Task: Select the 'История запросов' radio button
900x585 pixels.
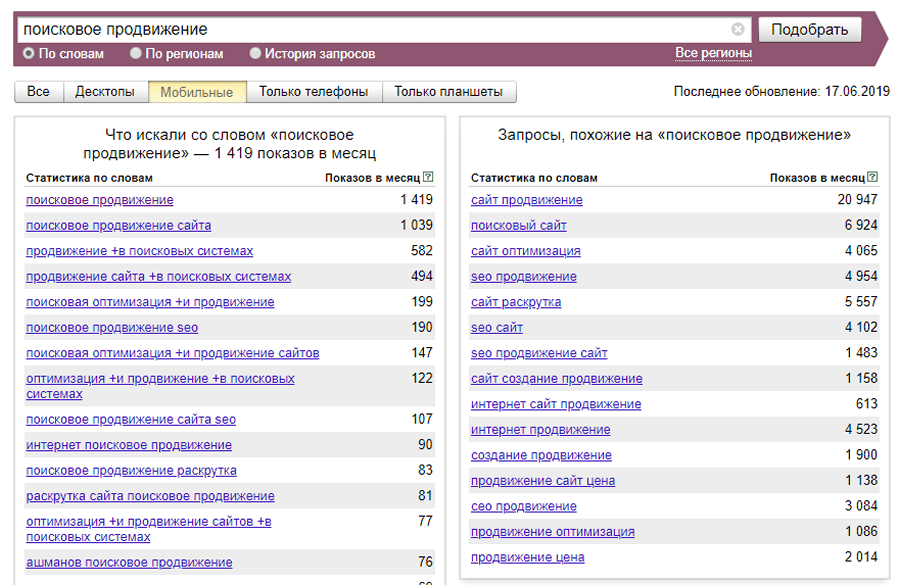Action: [x=256, y=53]
